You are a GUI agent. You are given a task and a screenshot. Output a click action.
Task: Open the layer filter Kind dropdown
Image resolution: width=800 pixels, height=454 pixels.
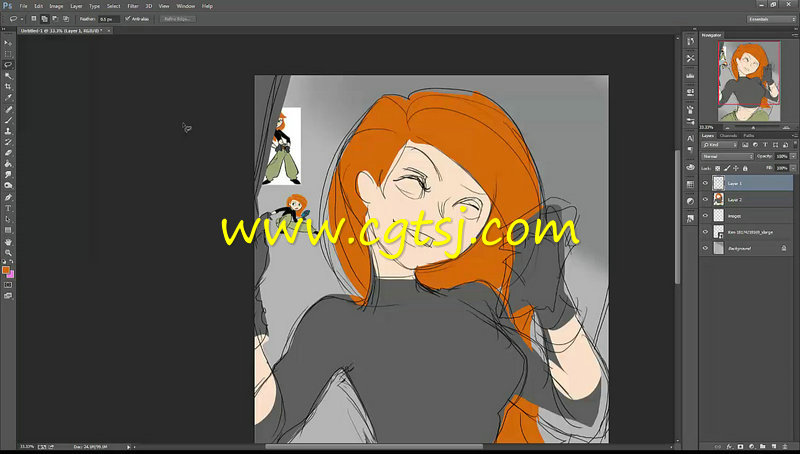(720, 145)
